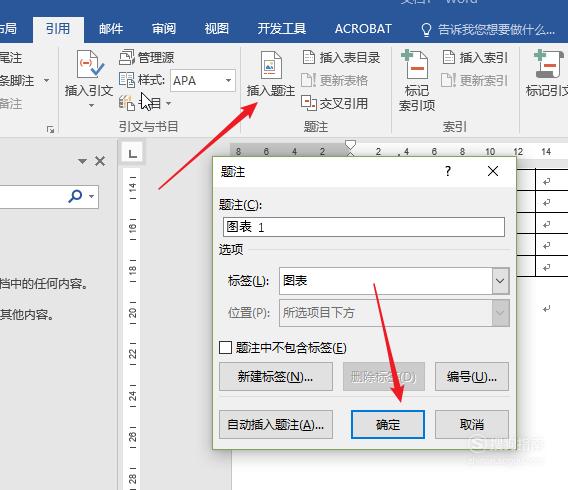The image size is (568, 490).
Task: Expand the 脚注 next-footnote dropdown arrow
Action: pyautogui.click(x=46, y=80)
